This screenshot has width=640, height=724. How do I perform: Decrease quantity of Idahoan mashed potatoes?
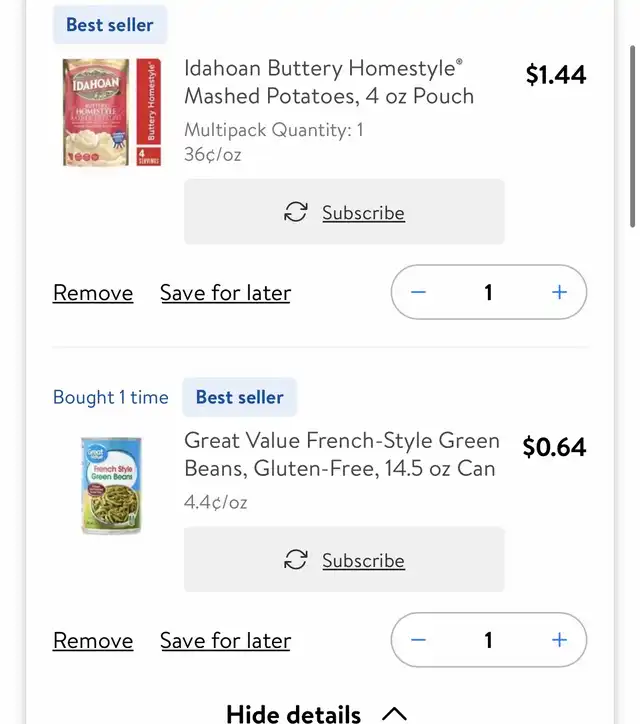pos(418,292)
